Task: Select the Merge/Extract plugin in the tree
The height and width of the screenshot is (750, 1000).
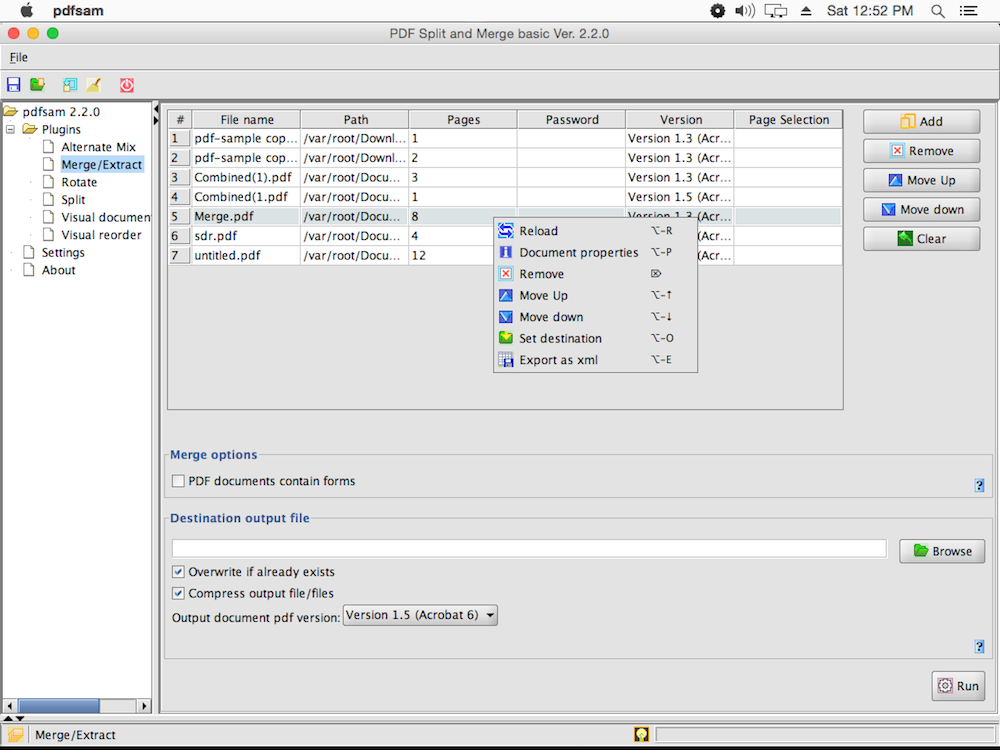Action: point(101,165)
